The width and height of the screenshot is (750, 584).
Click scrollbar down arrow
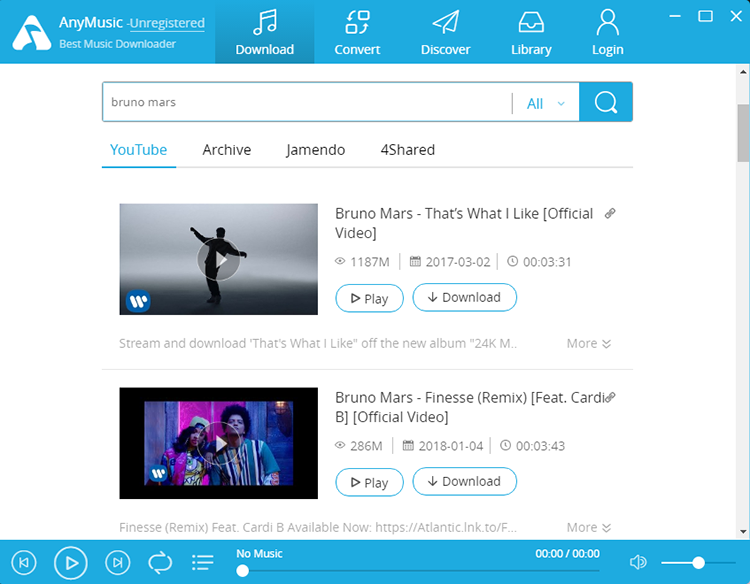743,531
